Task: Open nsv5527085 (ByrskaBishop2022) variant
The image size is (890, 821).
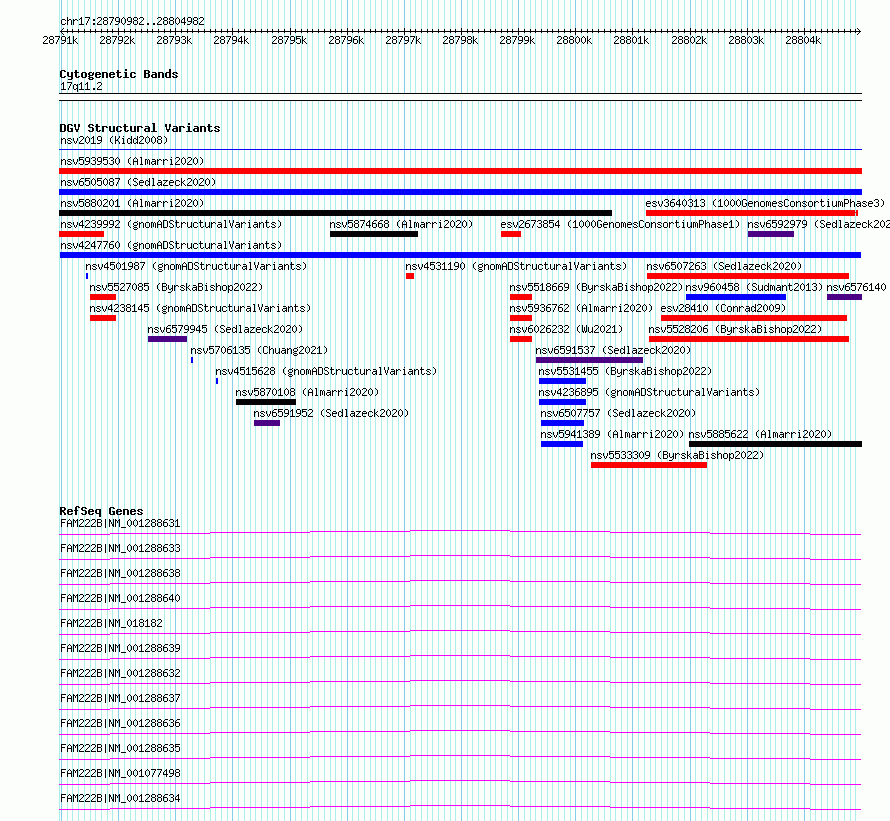Action: tap(176, 287)
